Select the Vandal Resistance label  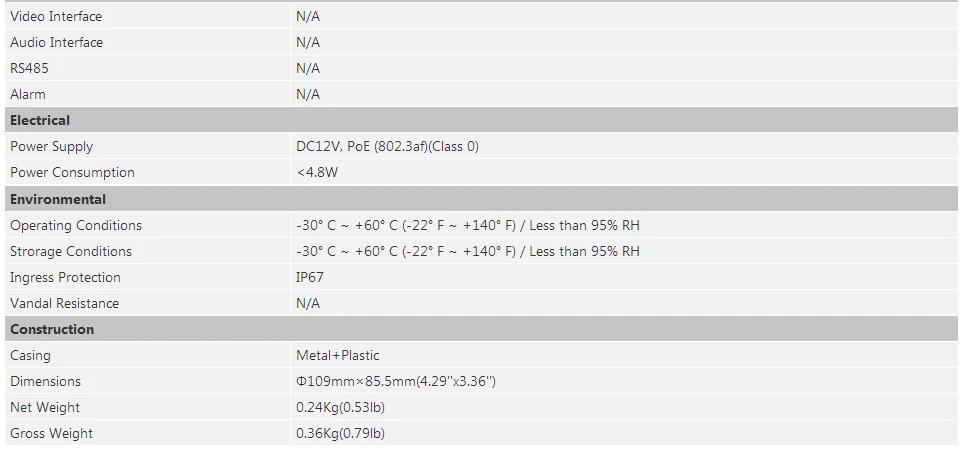click(64, 303)
